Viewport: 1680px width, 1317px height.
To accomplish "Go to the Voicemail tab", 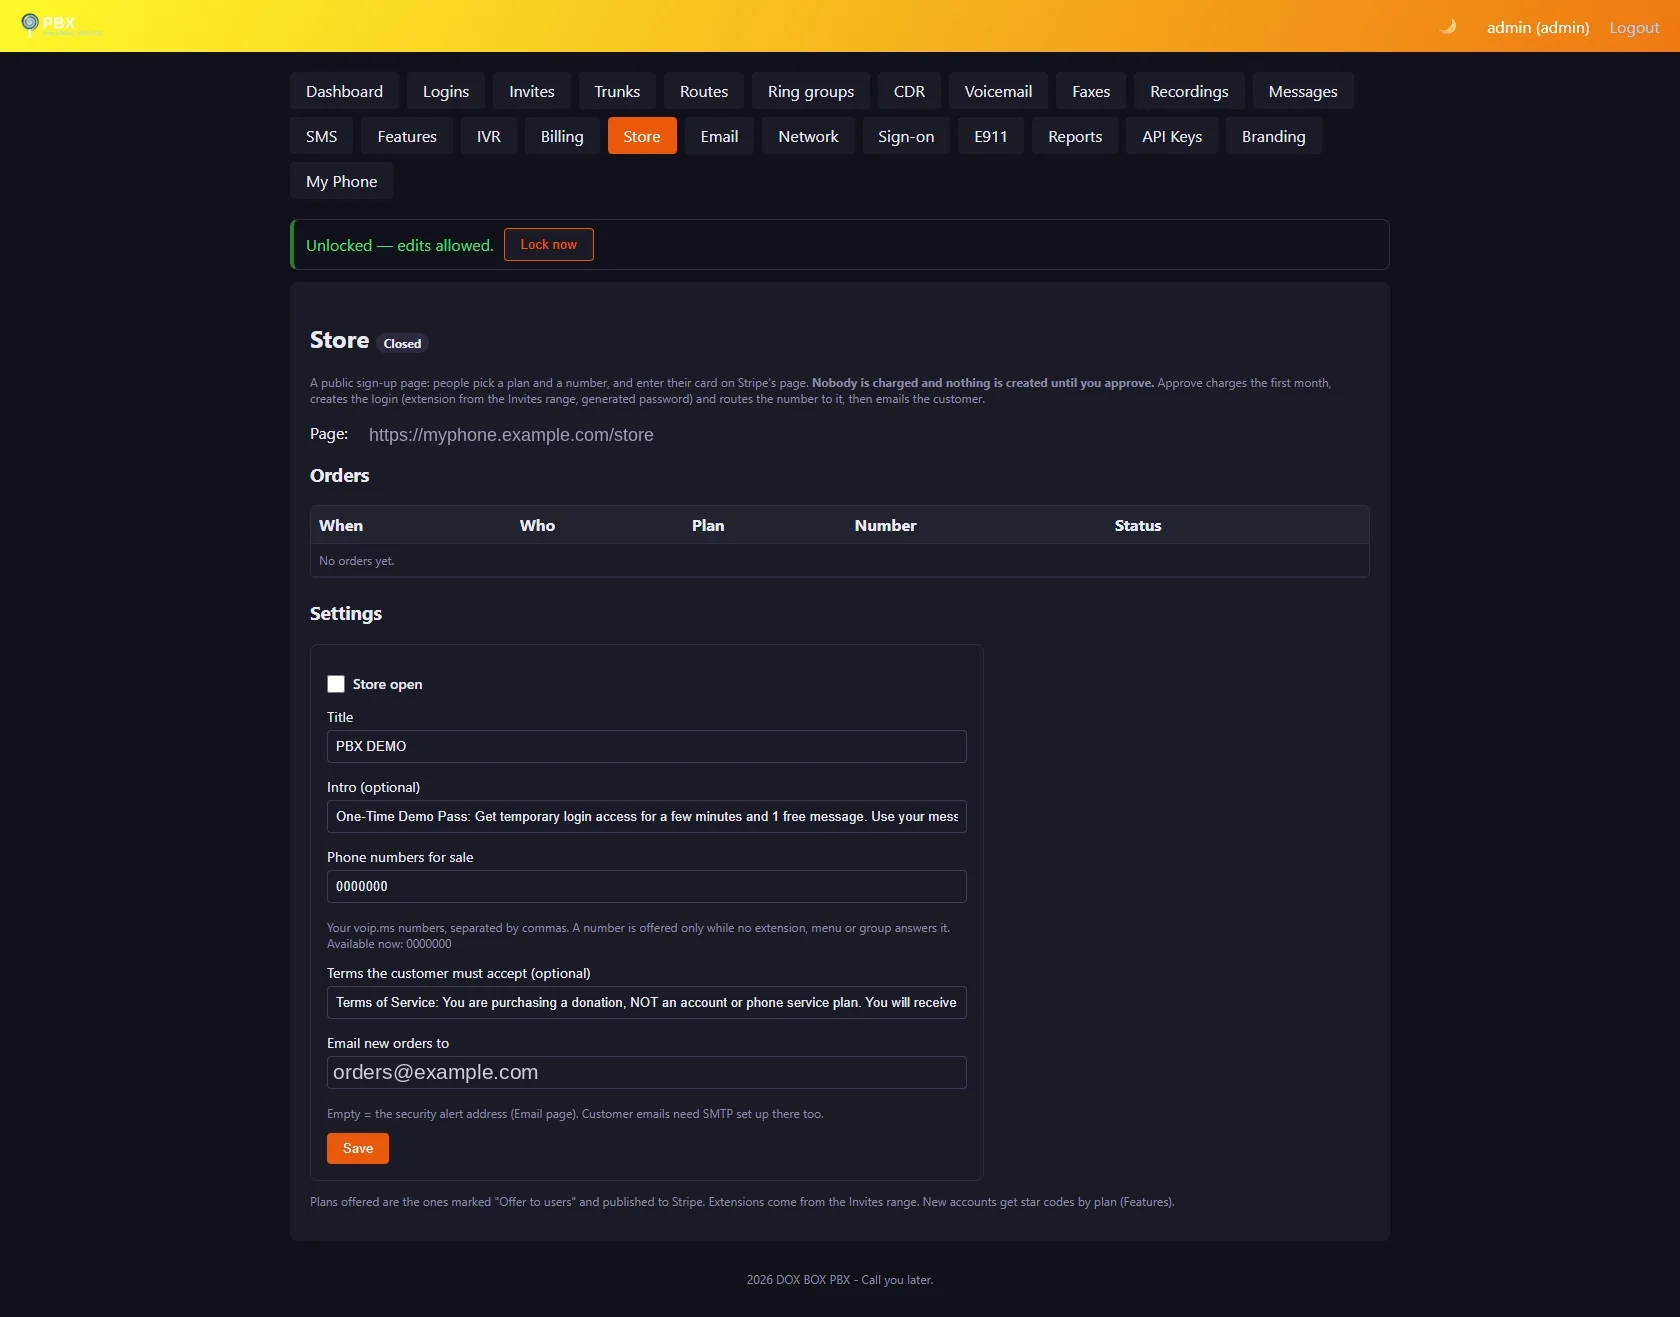I will [x=998, y=91].
